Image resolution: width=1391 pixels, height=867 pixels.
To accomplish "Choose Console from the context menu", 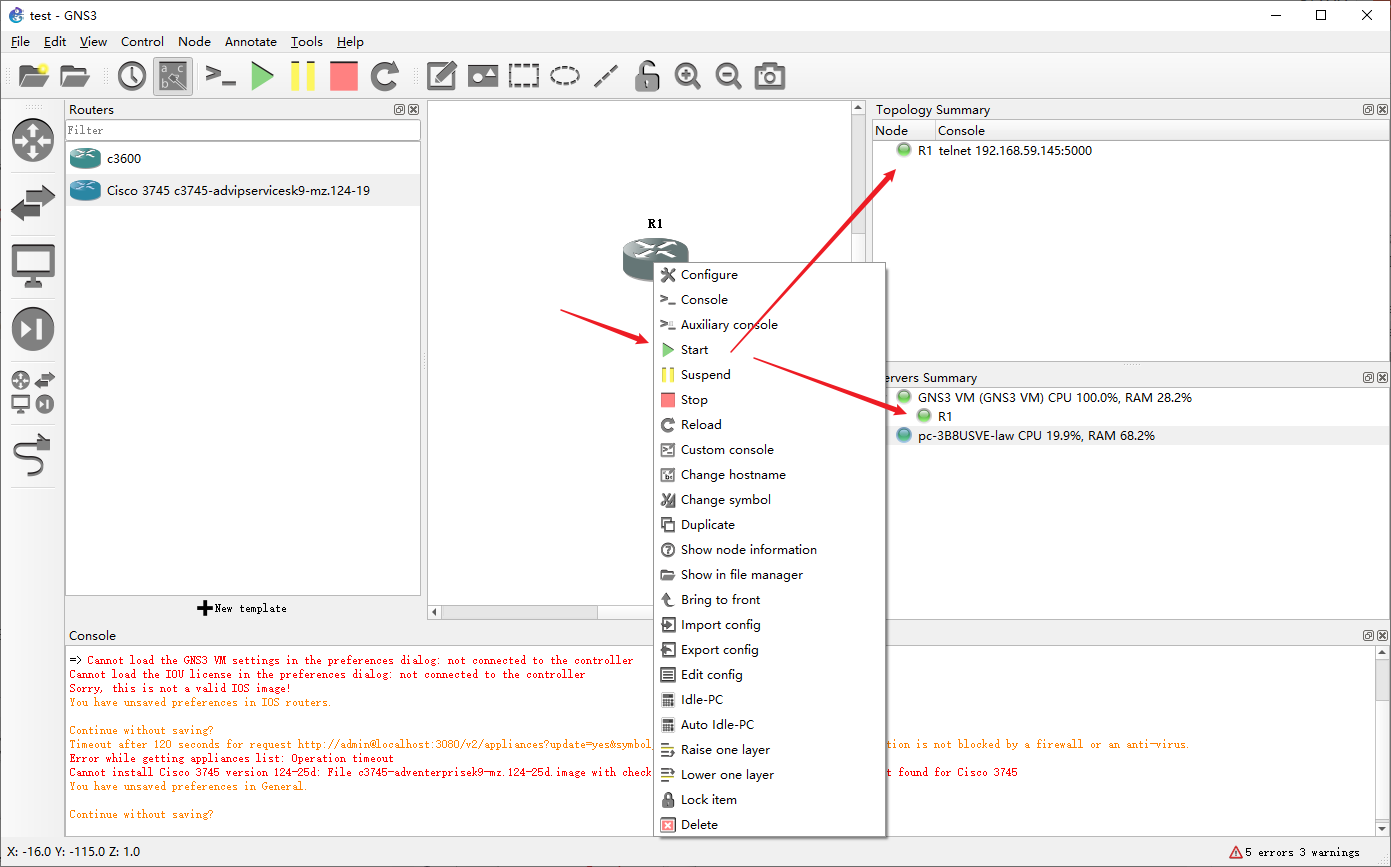I will pos(769,300).
